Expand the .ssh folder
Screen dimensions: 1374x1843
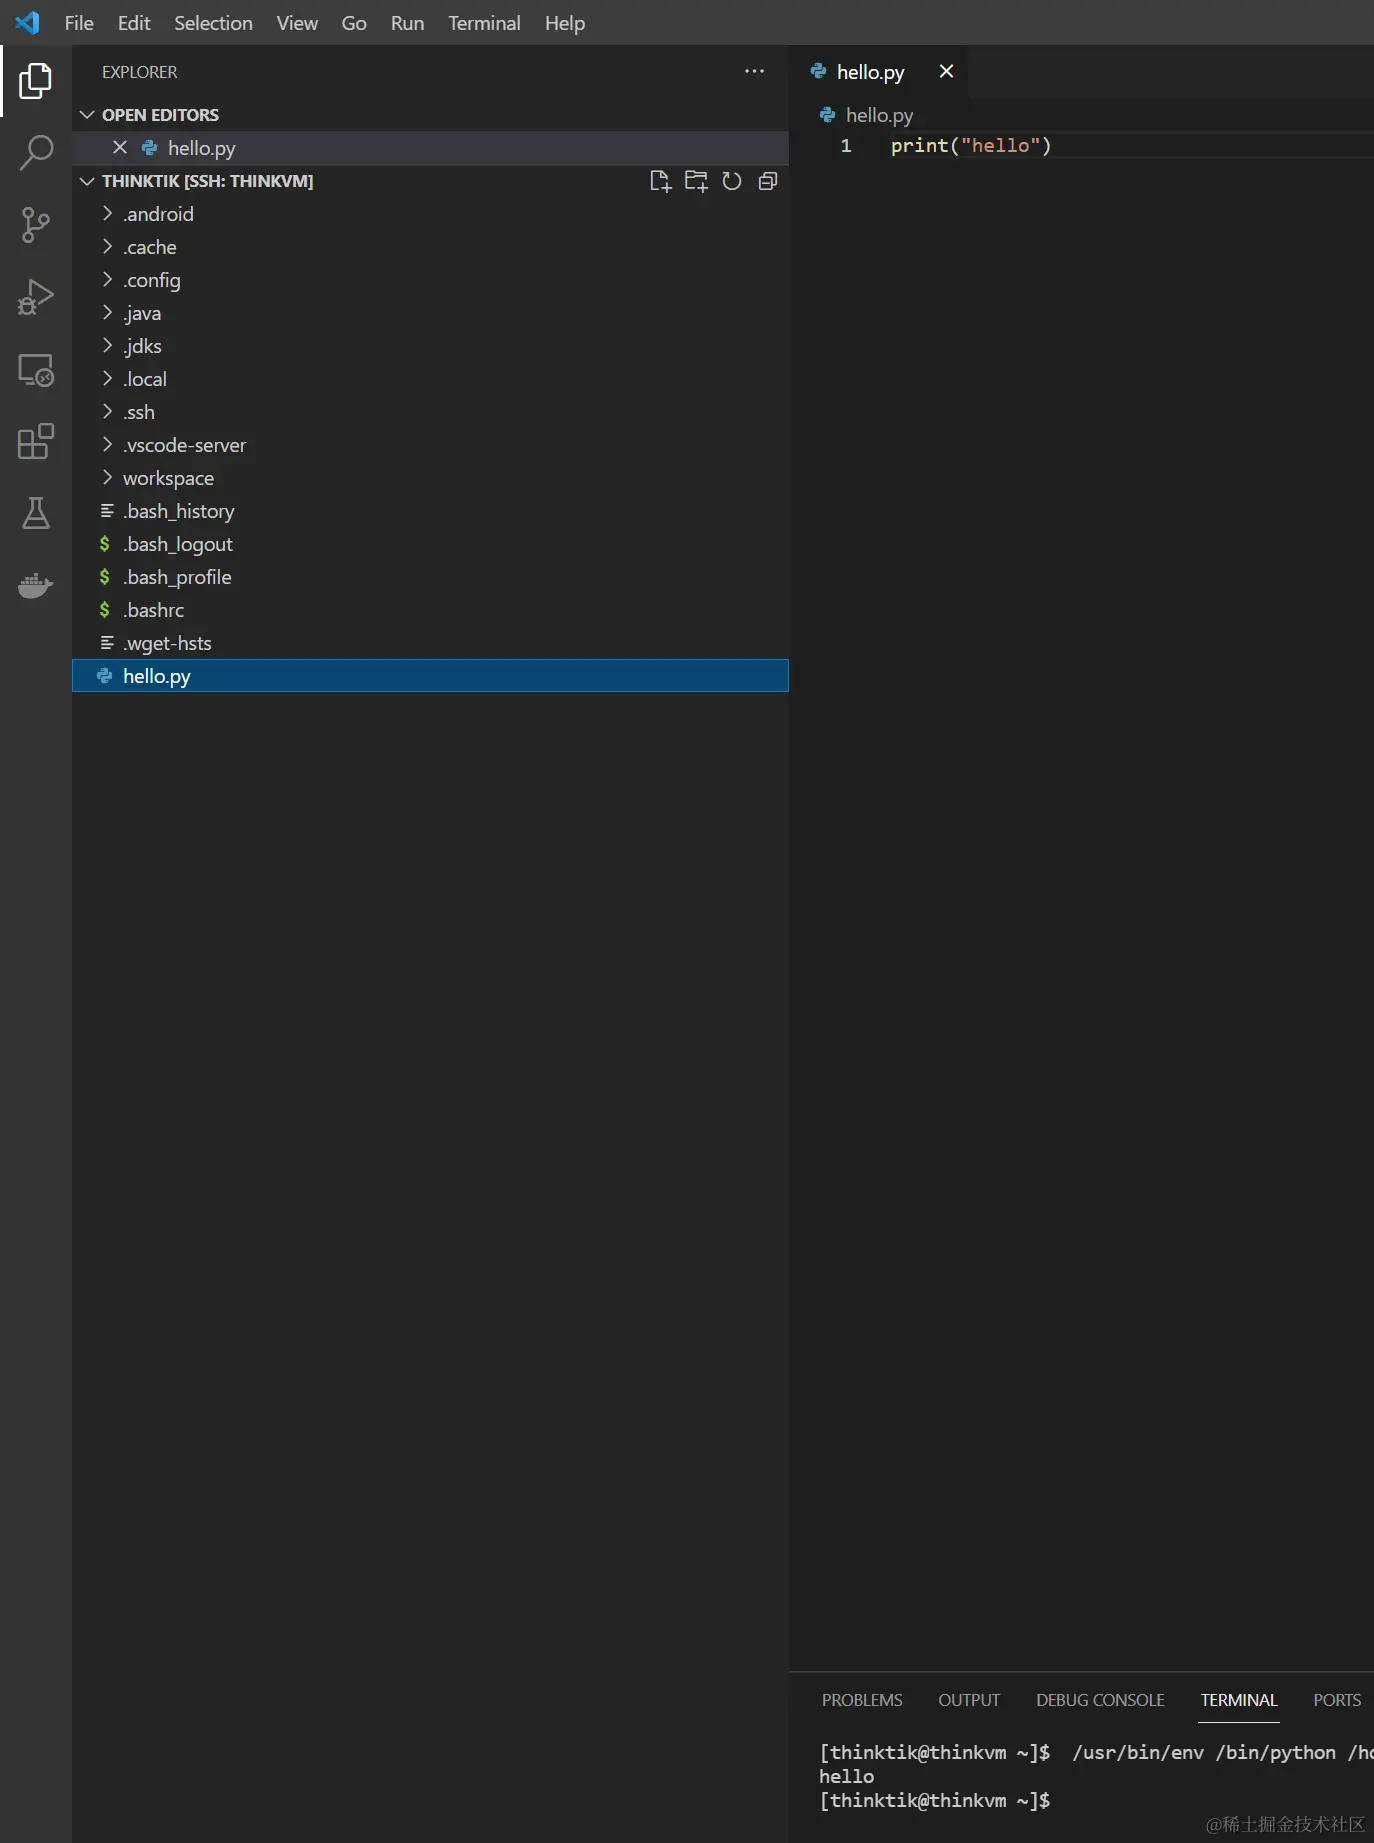tap(430, 412)
